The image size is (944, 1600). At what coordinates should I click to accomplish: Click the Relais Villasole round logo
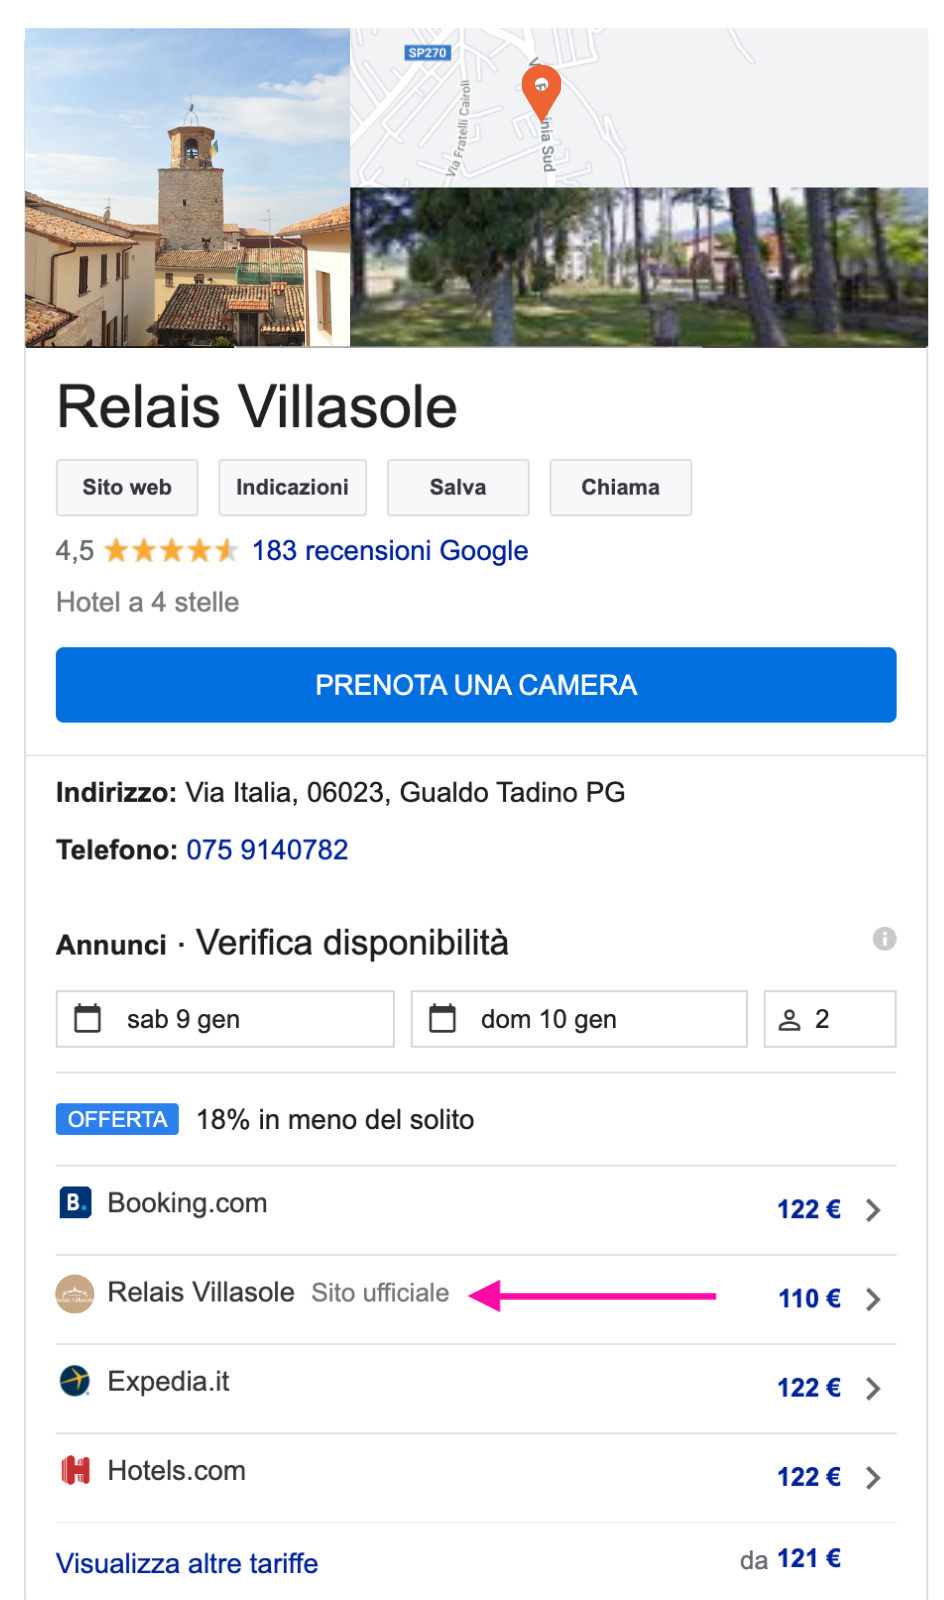click(75, 1294)
